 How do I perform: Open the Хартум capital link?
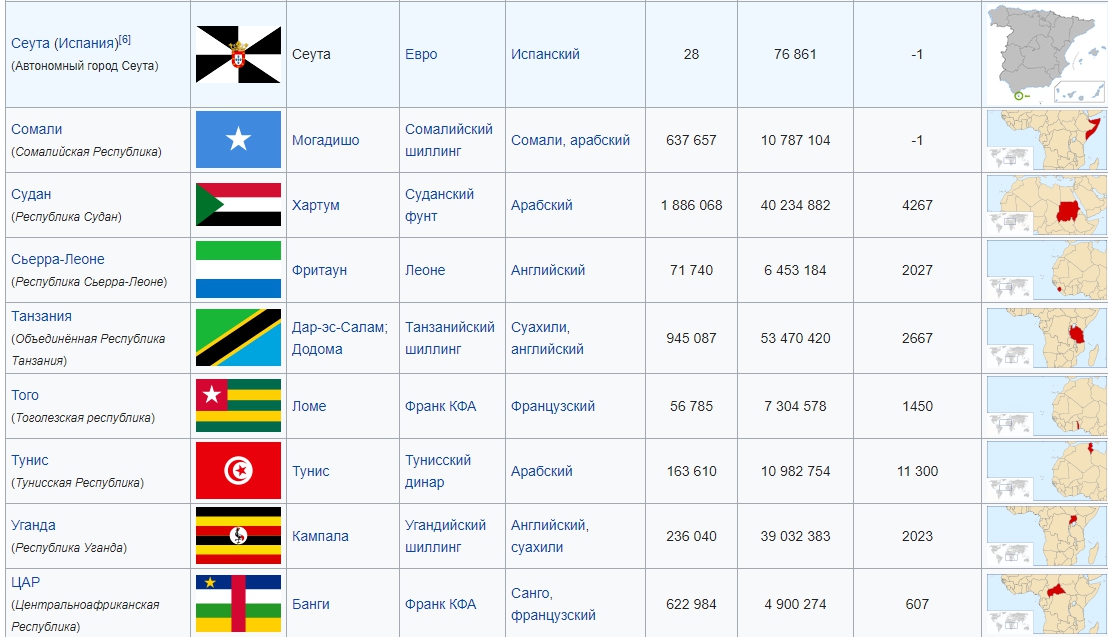(x=316, y=205)
